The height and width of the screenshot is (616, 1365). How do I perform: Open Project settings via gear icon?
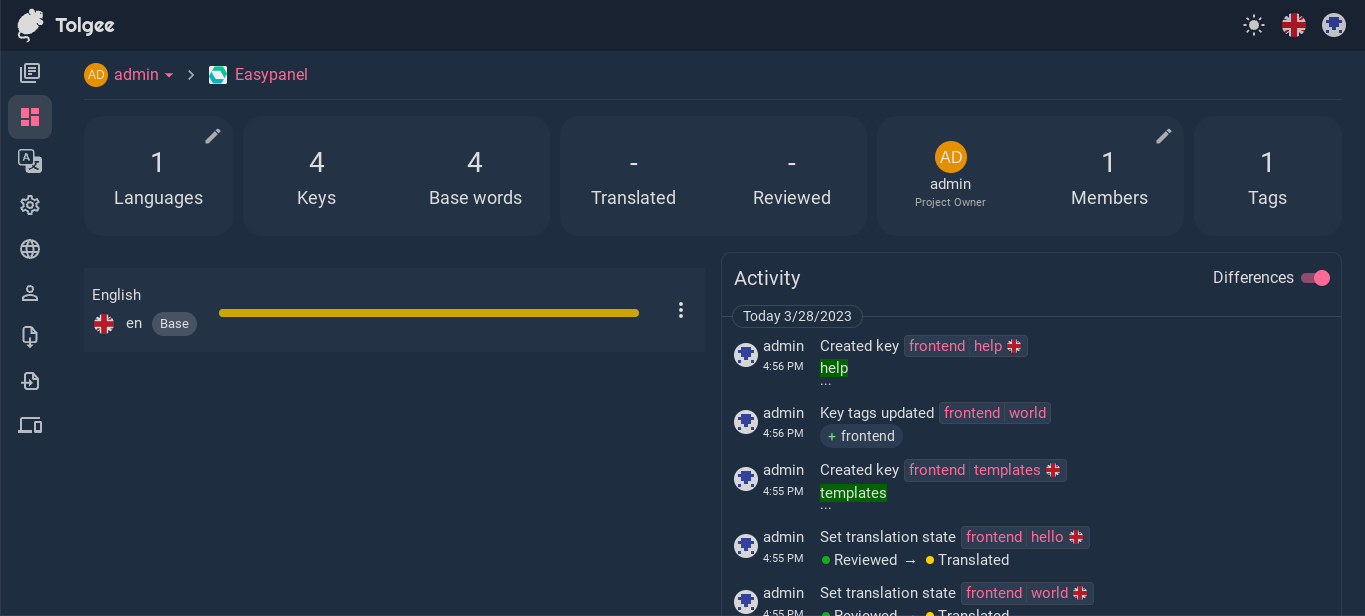click(30, 205)
